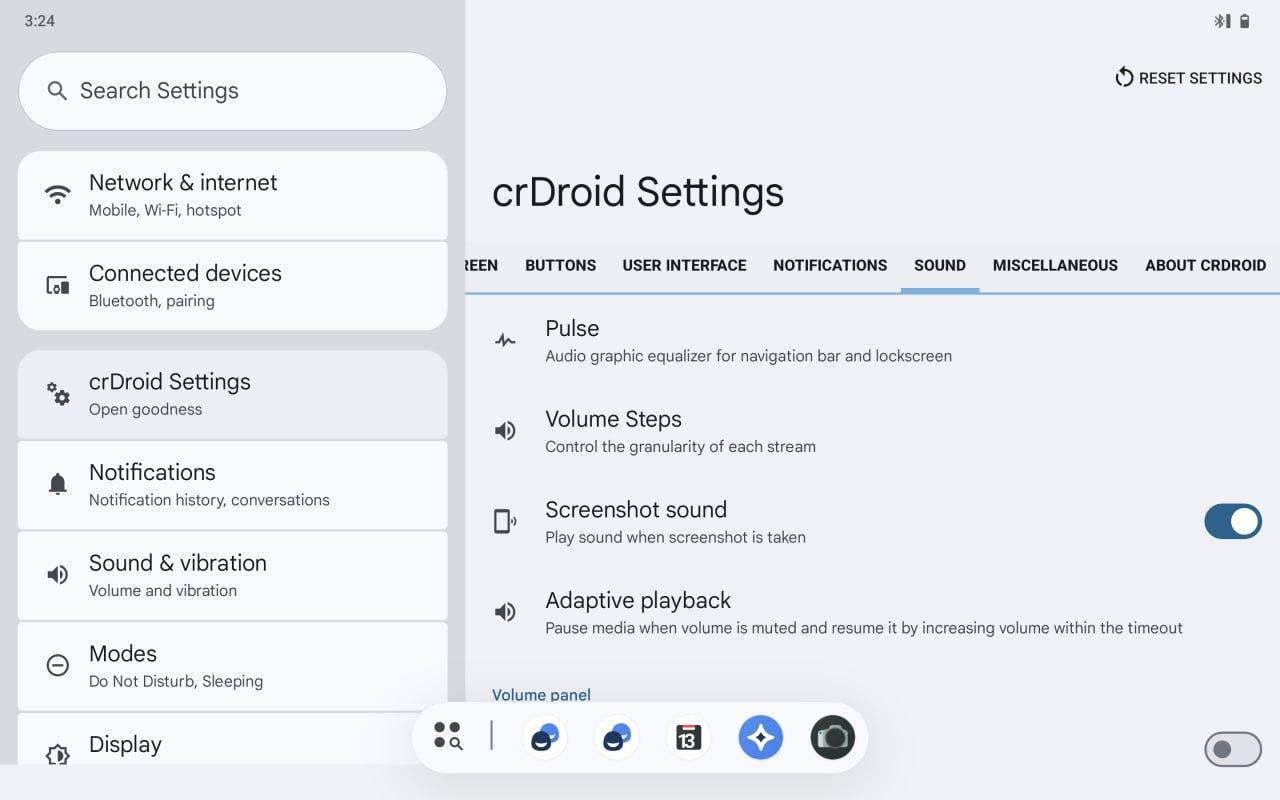Open the calendar app in the taskbar
The image size is (1280, 800).
click(x=688, y=738)
